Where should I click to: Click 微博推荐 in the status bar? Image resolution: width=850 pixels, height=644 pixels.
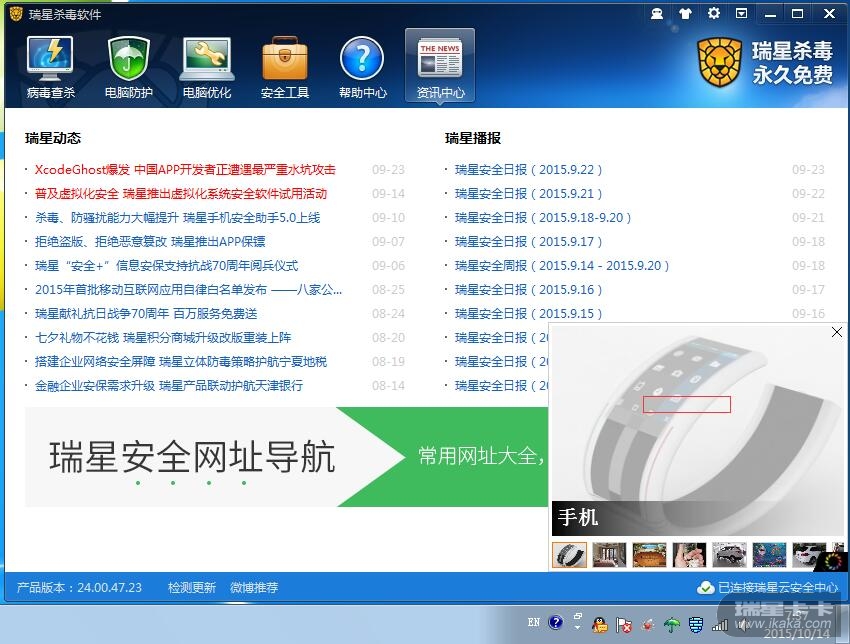point(254,588)
